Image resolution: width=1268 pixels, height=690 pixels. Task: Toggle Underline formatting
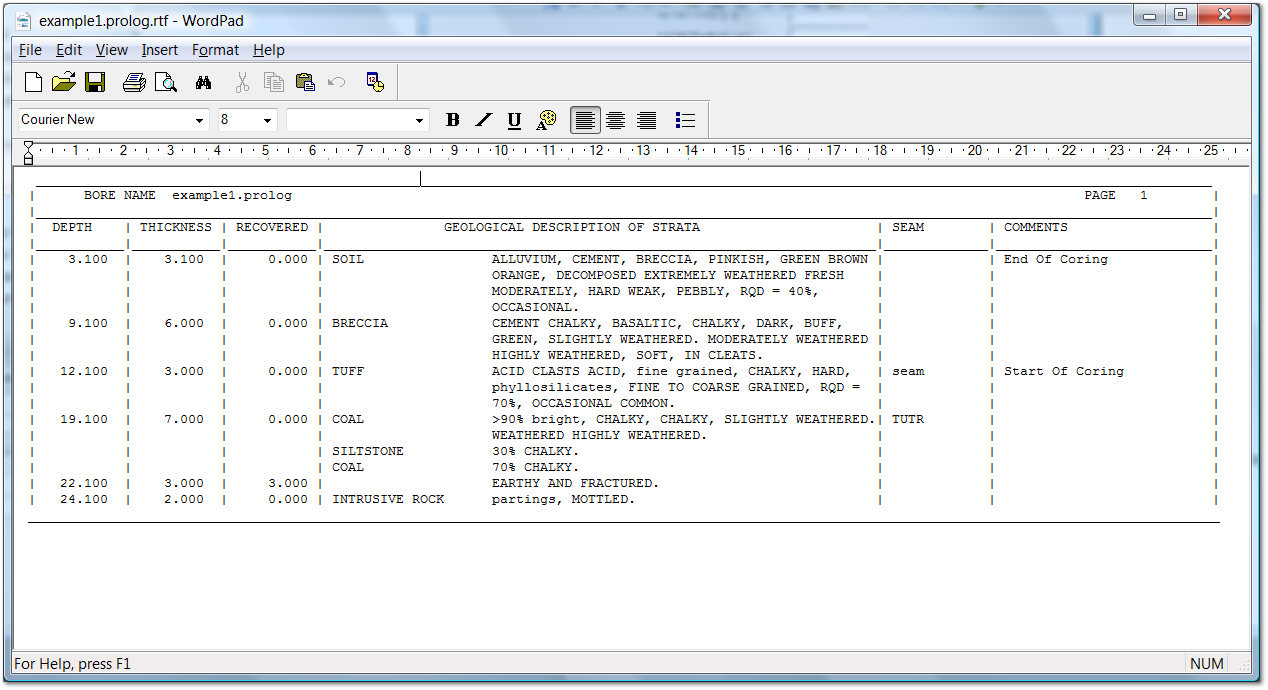coord(514,120)
